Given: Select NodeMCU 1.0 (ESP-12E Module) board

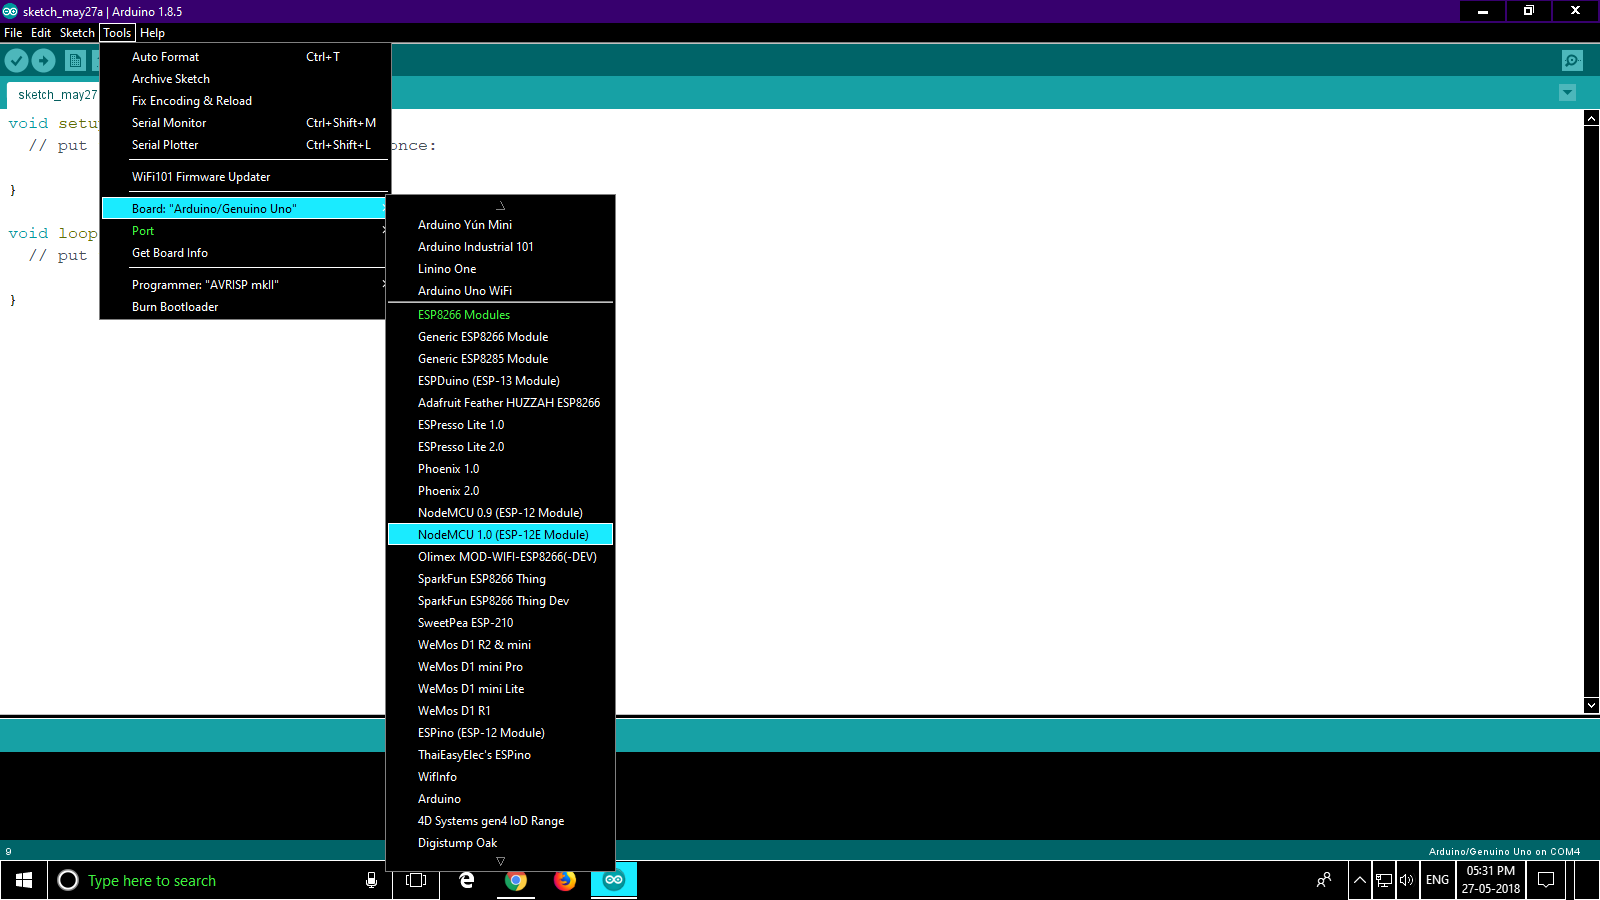Looking at the screenshot, I should (x=500, y=535).
